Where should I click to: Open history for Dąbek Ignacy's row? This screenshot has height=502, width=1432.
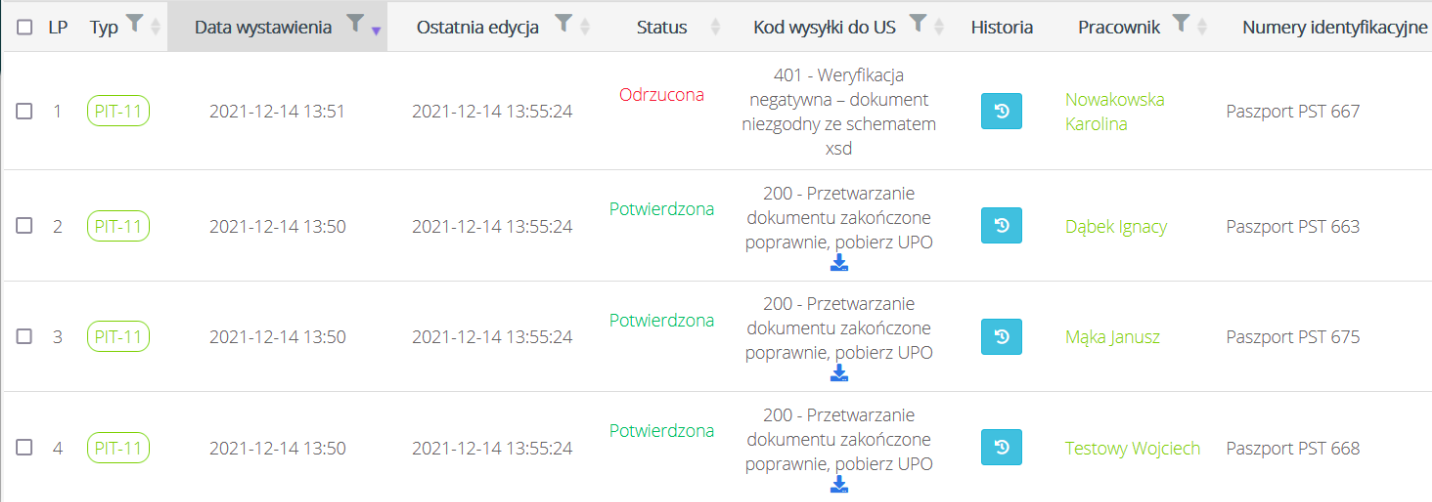coord(1001,226)
